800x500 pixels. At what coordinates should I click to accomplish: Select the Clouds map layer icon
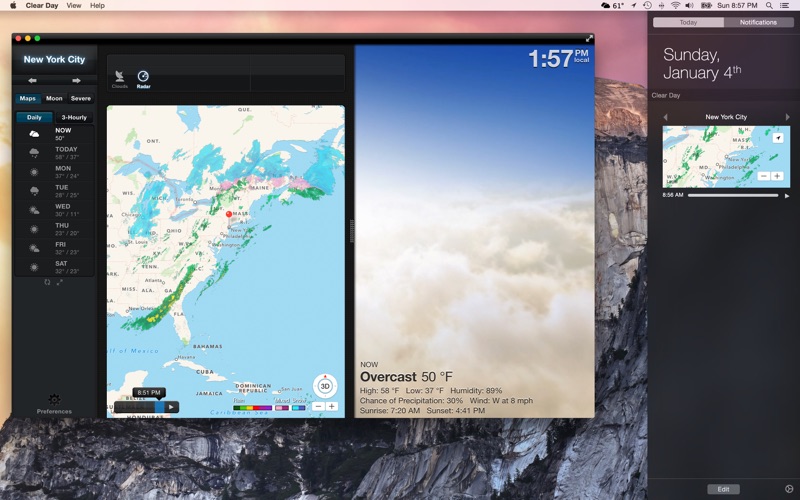click(x=119, y=79)
